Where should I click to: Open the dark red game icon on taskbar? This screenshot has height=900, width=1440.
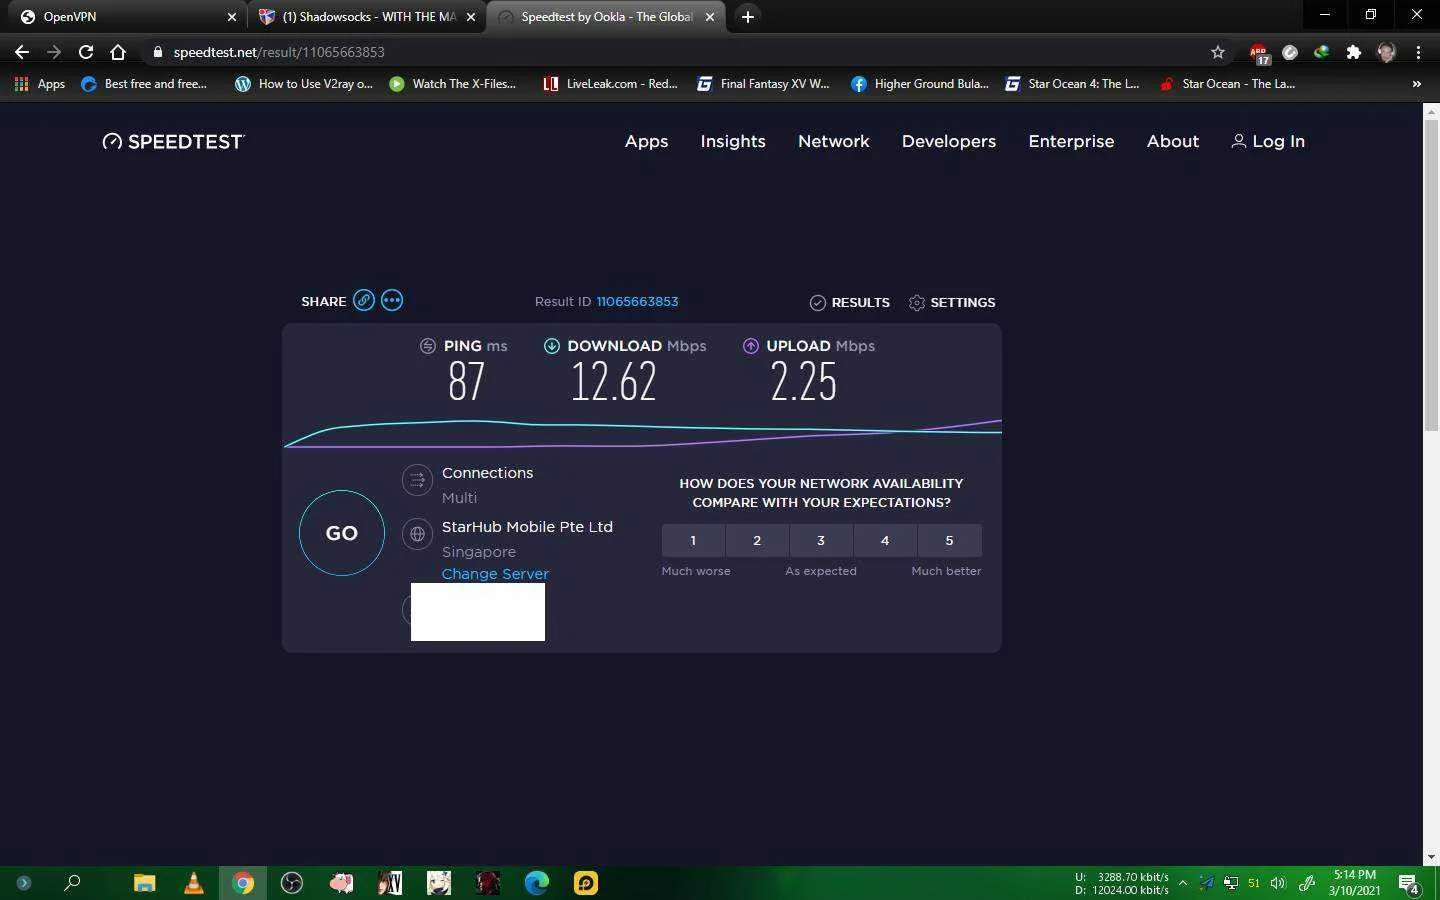pos(488,883)
